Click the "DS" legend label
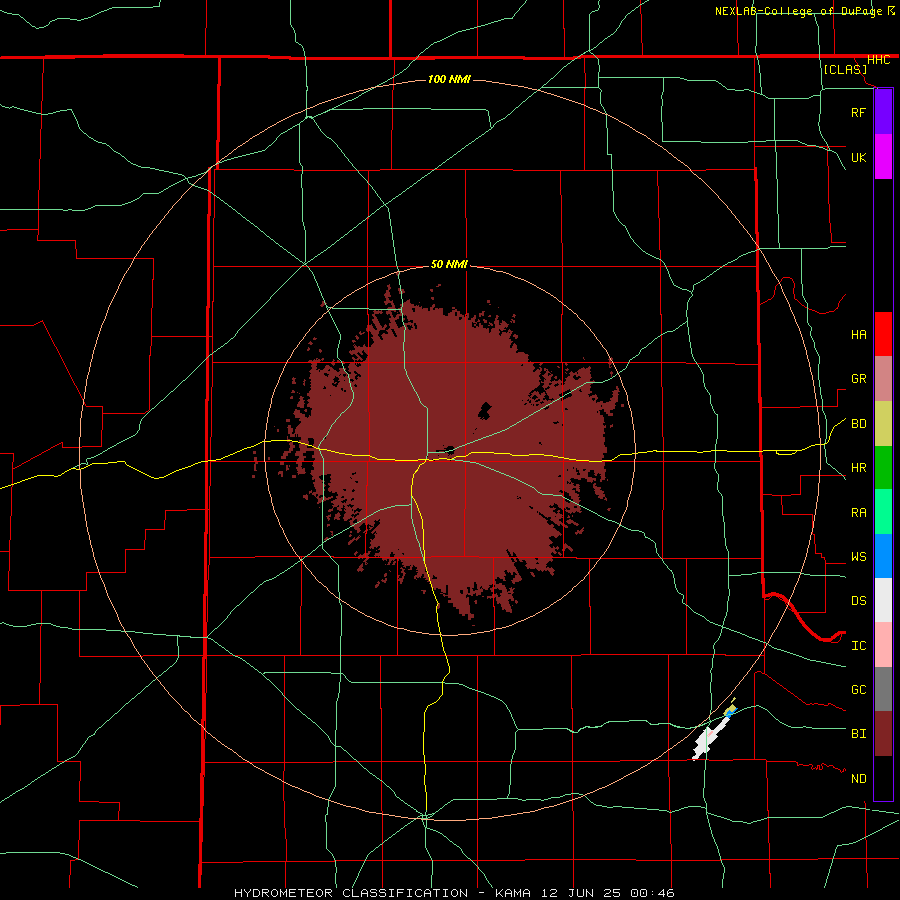The height and width of the screenshot is (900, 900). (858, 600)
